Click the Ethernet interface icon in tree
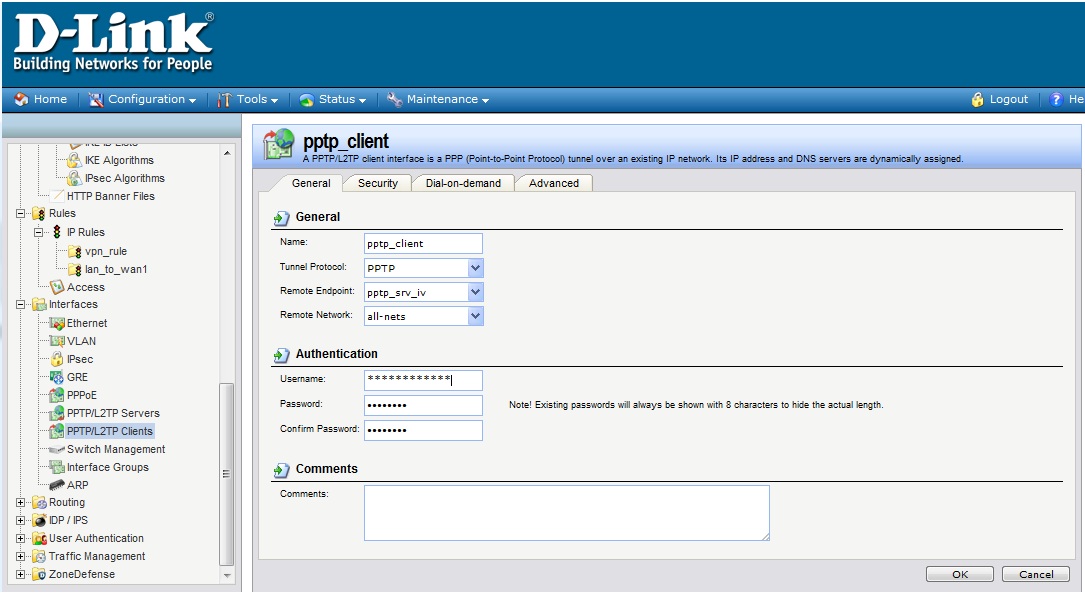This screenshot has height=597, width=1085. click(x=57, y=323)
